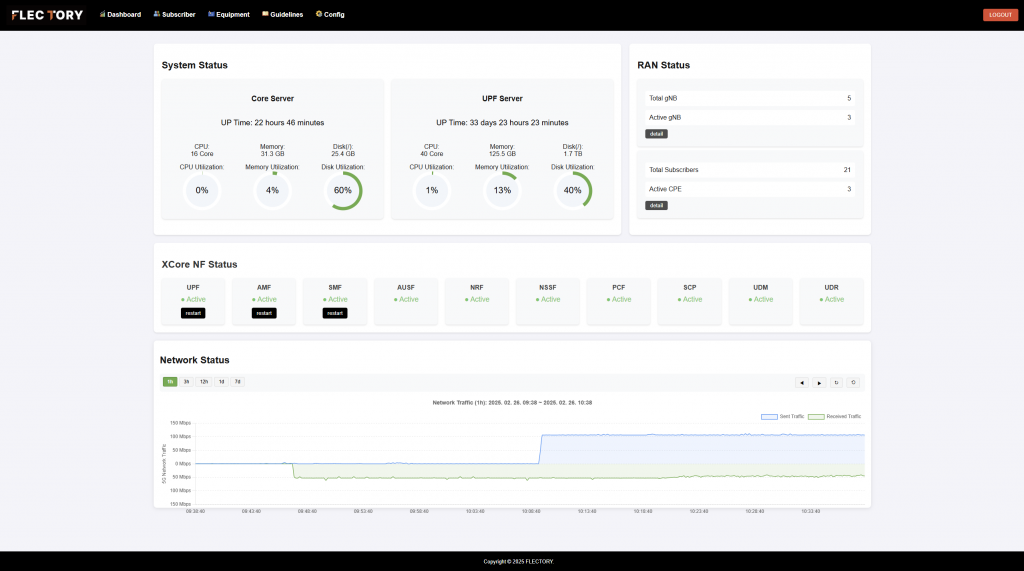Open gNB detail in RAN Status
Screen dimensions: 1024x571
point(656,134)
